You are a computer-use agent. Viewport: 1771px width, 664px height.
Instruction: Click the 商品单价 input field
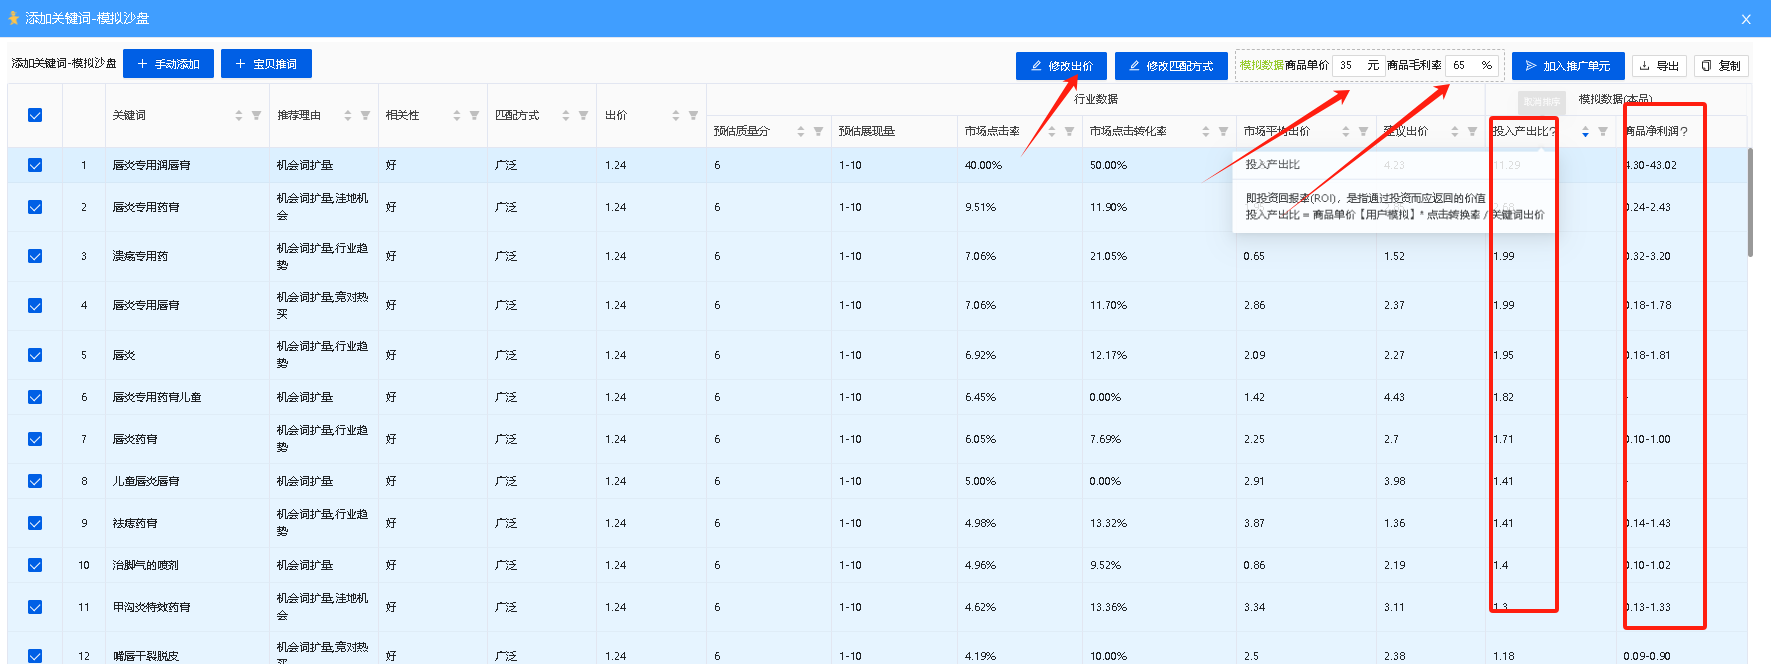pos(1358,65)
